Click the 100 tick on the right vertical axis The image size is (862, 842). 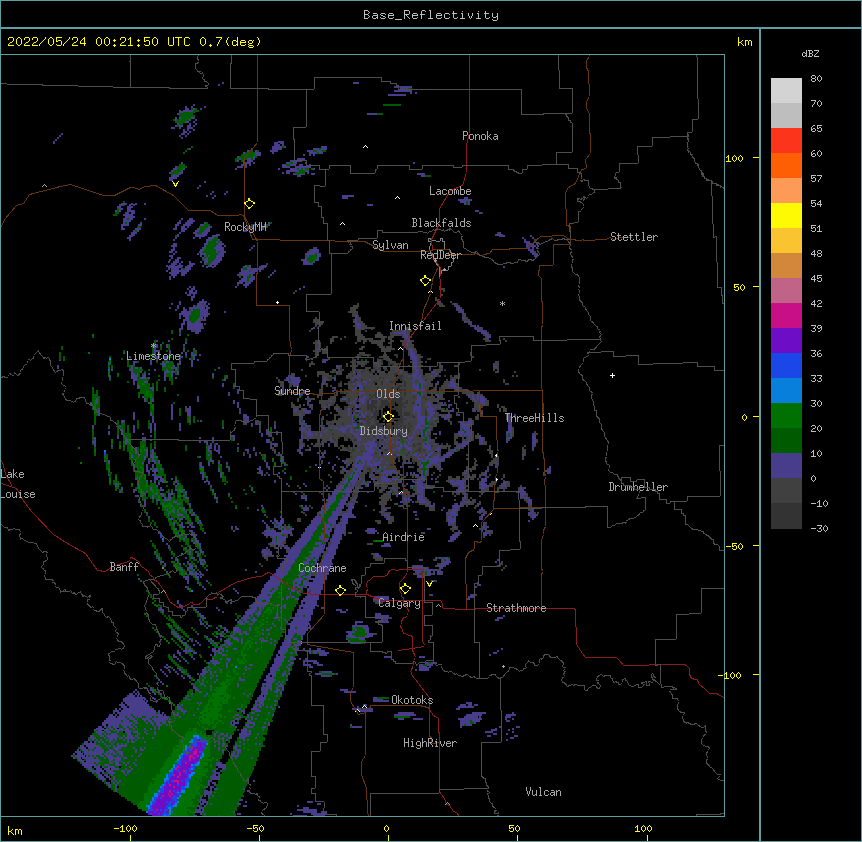[734, 158]
